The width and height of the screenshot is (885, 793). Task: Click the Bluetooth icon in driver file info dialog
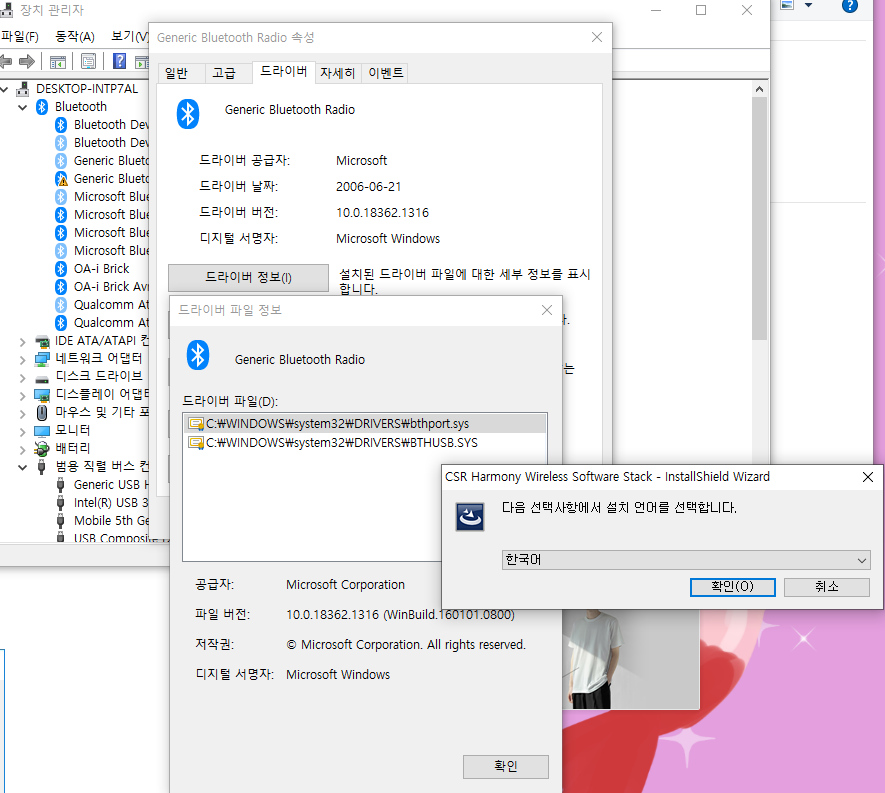198,355
